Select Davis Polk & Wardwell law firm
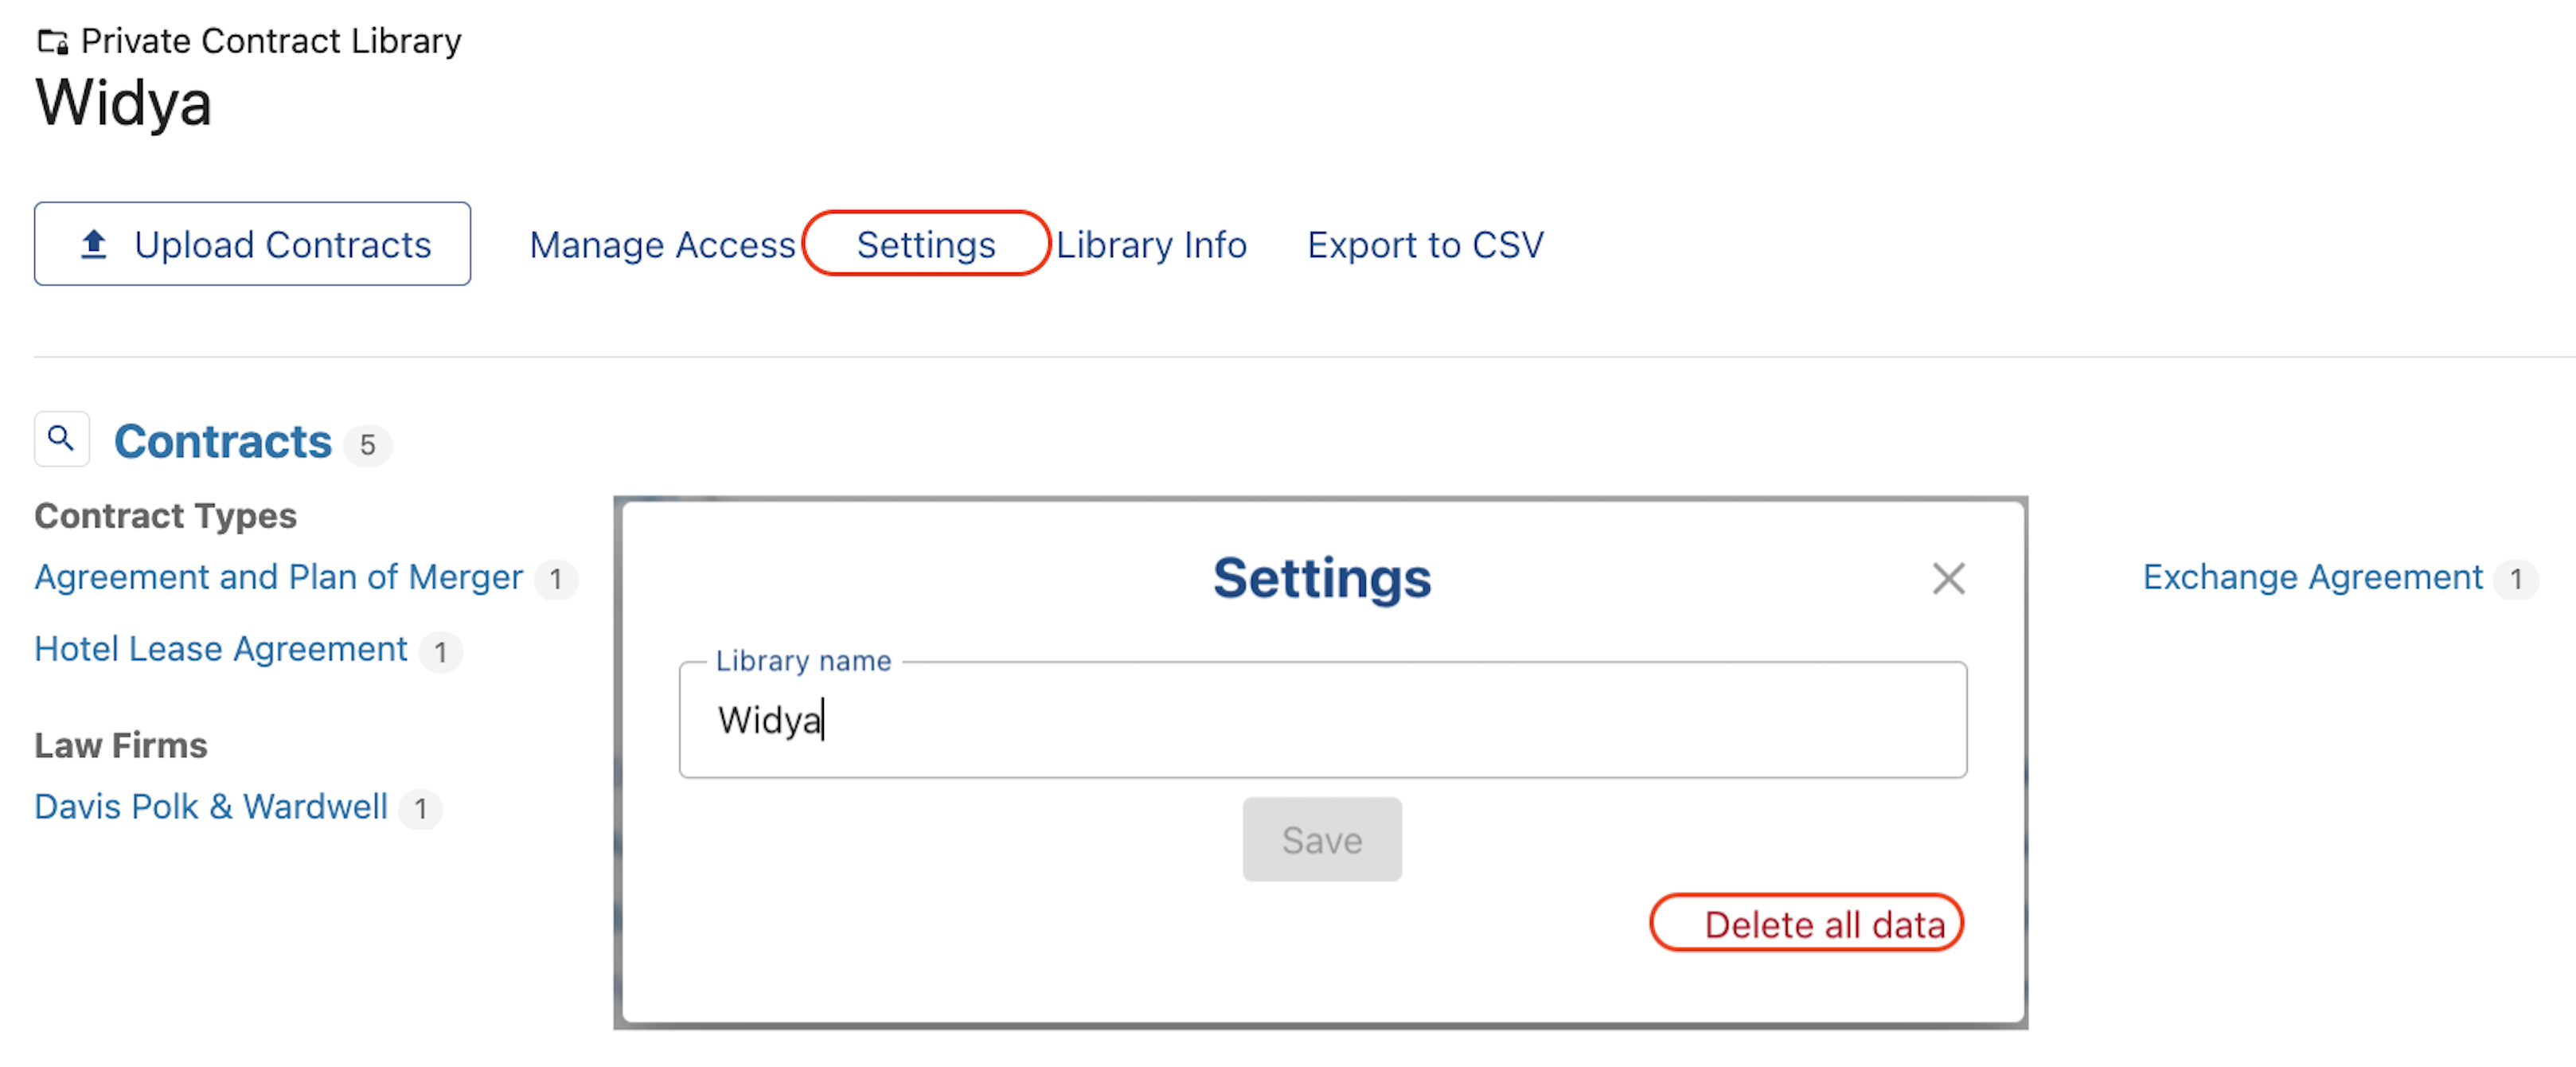Image resolution: width=2576 pixels, height=1067 pixels. click(211, 806)
